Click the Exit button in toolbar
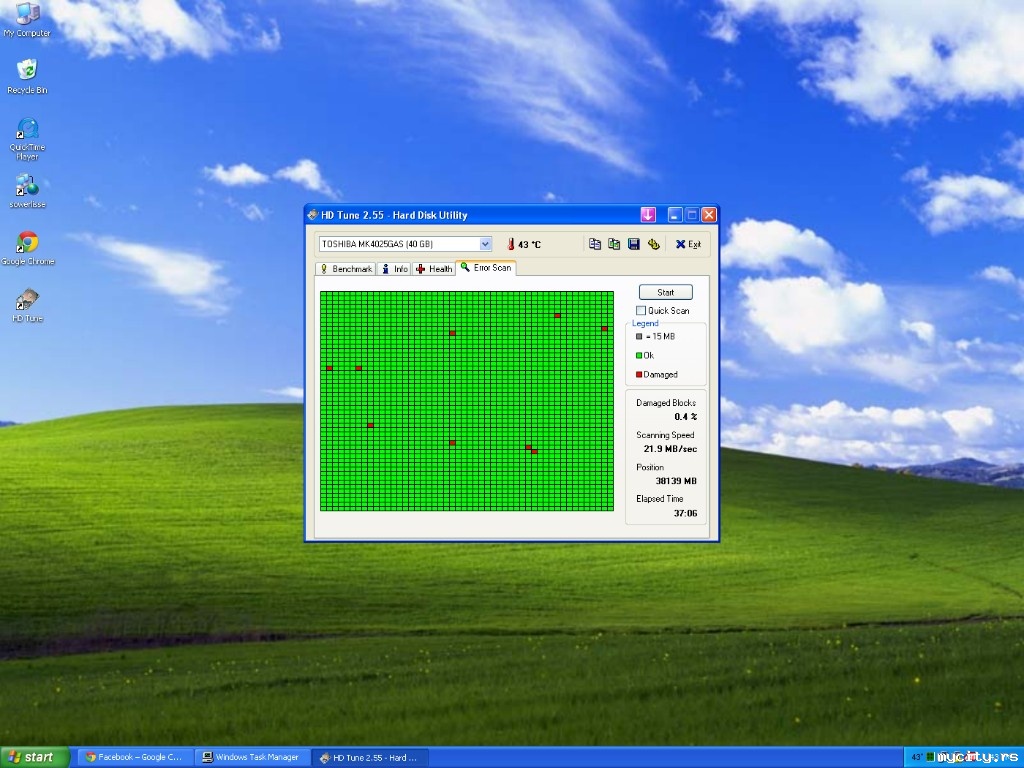Screen dimensions: 1024x768 tap(688, 244)
